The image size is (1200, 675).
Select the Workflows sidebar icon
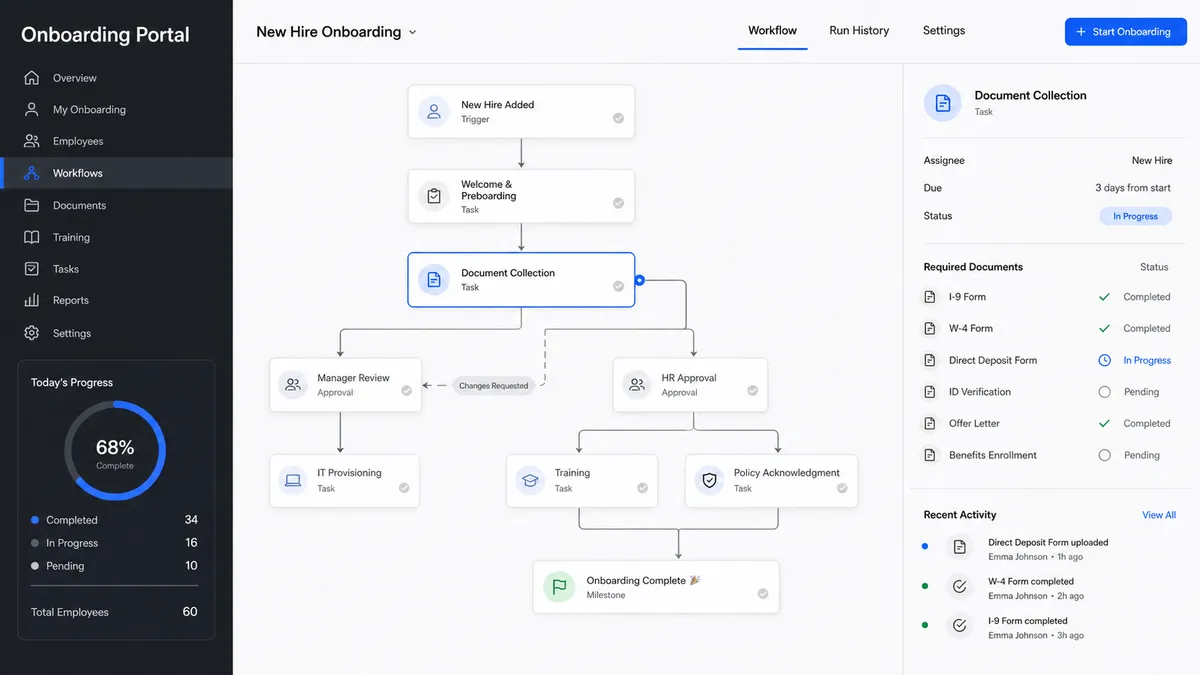[32, 173]
